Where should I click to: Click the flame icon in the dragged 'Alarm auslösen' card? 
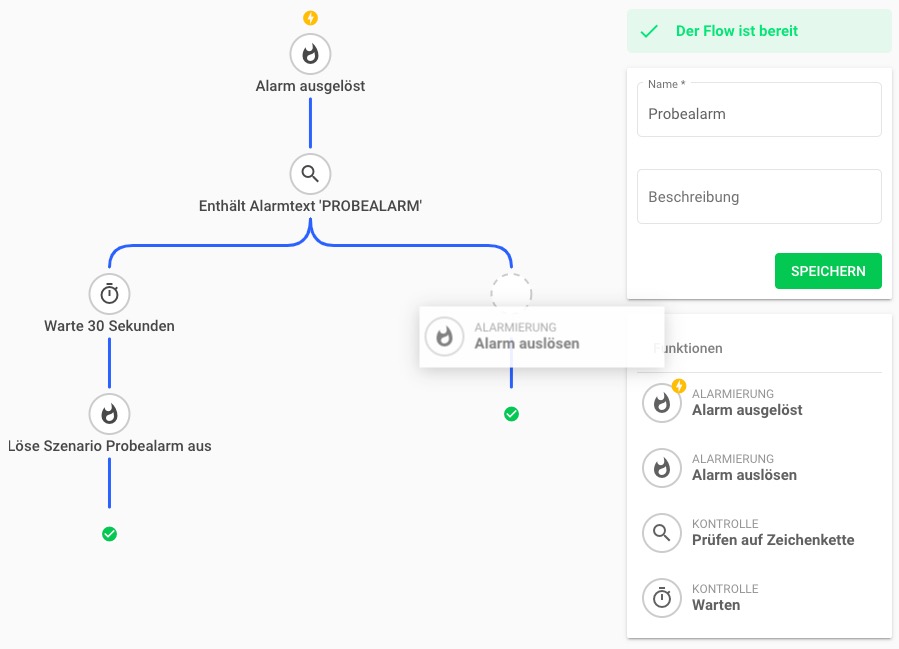[x=445, y=336]
